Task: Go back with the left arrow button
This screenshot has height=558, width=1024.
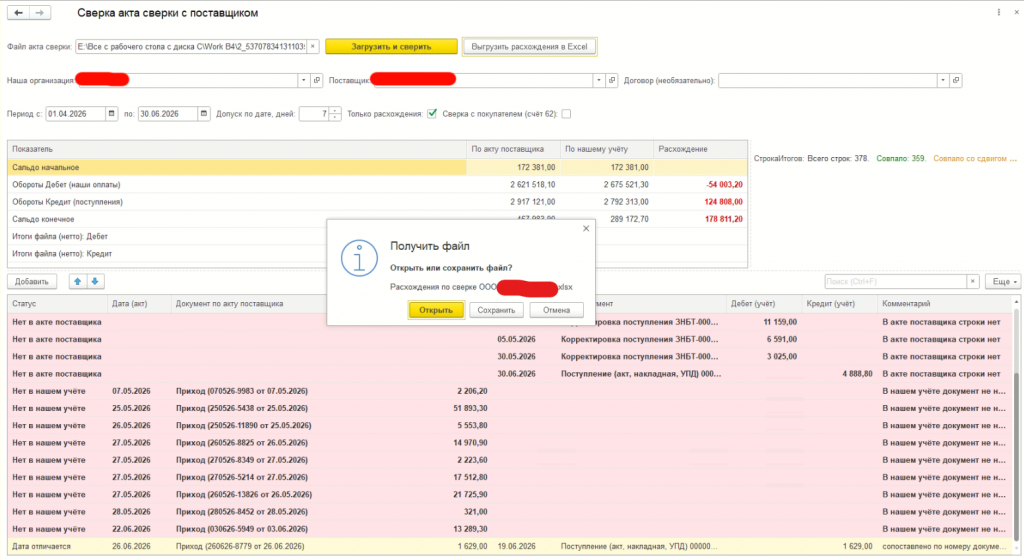Action: pyautogui.click(x=18, y=12)
